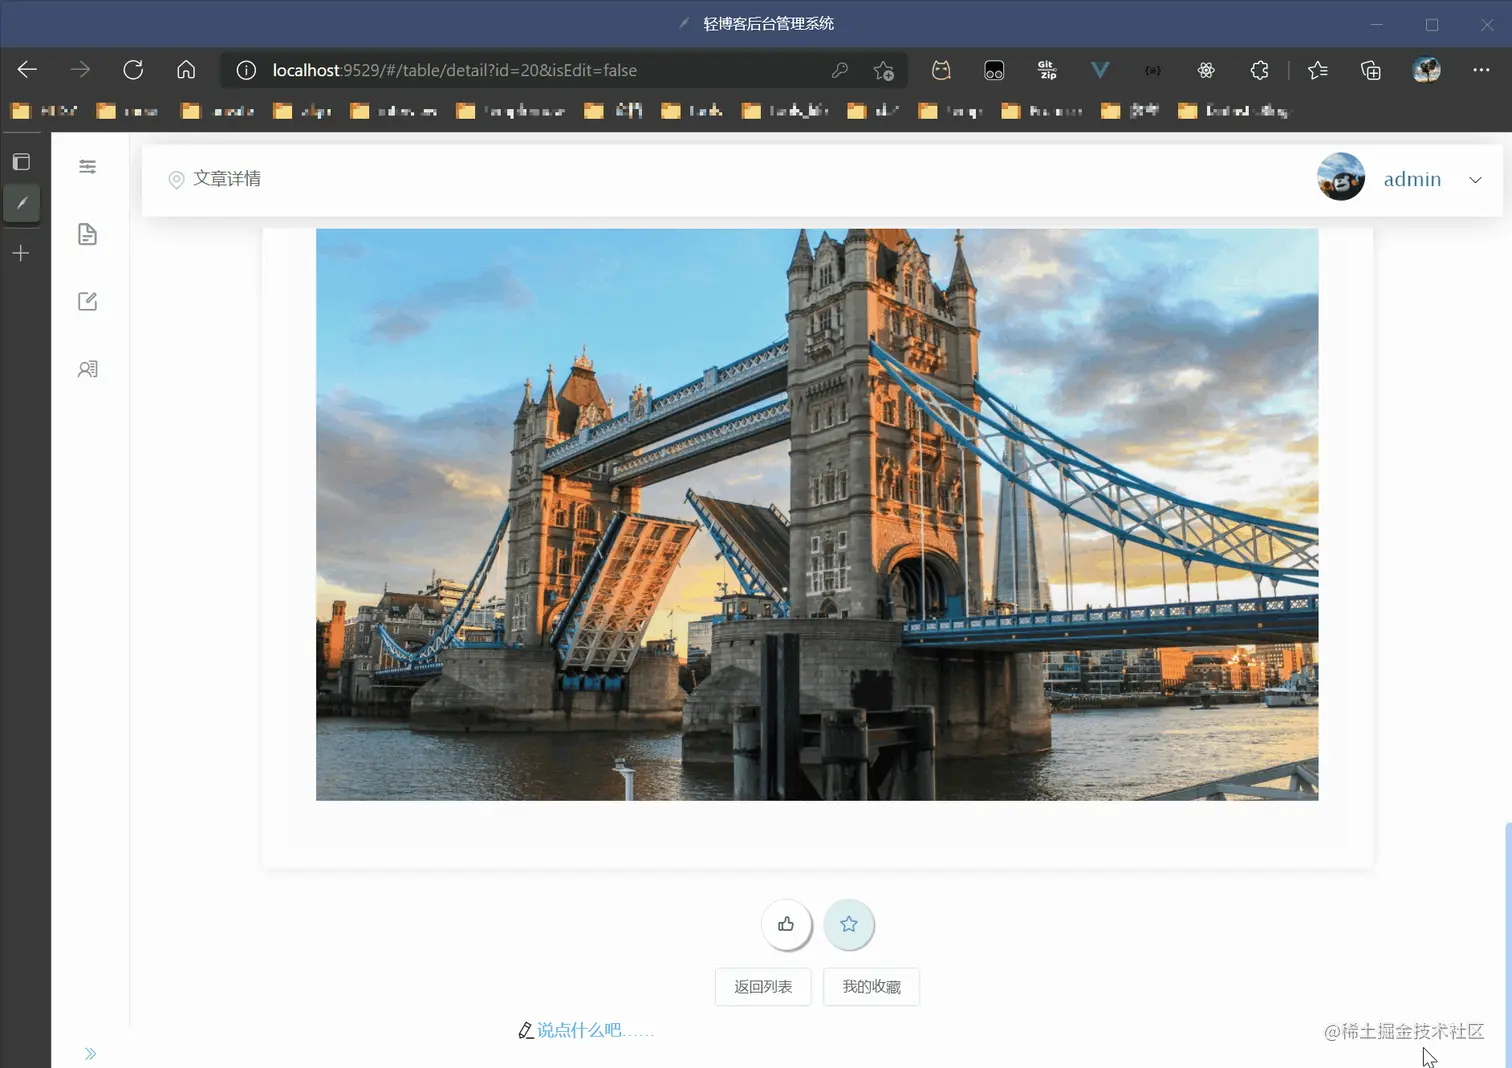Click the 返回列表 button
Viewport: 1512px width, 1068px height.
point(763,987)
